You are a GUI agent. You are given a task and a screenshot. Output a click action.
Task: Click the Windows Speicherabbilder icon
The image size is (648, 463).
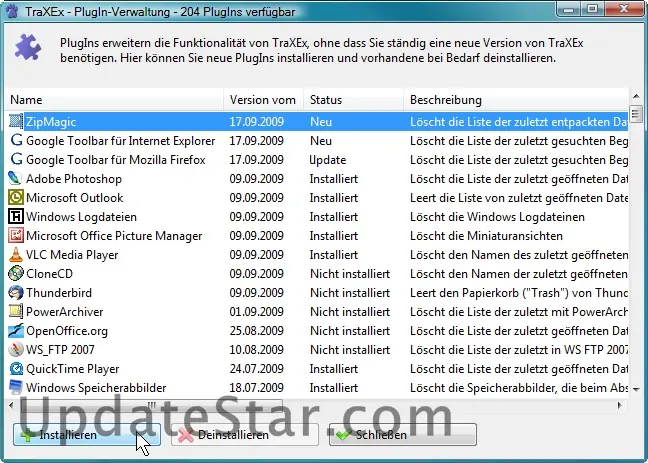(16, 388)
